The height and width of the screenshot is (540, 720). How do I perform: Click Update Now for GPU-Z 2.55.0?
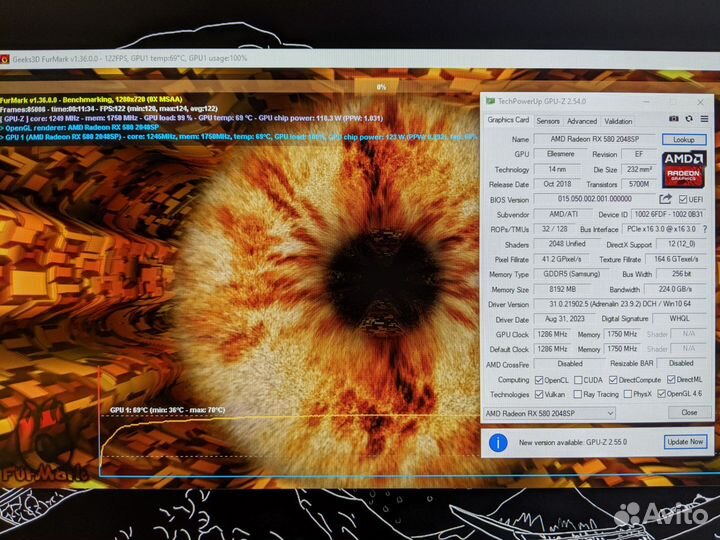coord(685,442)
